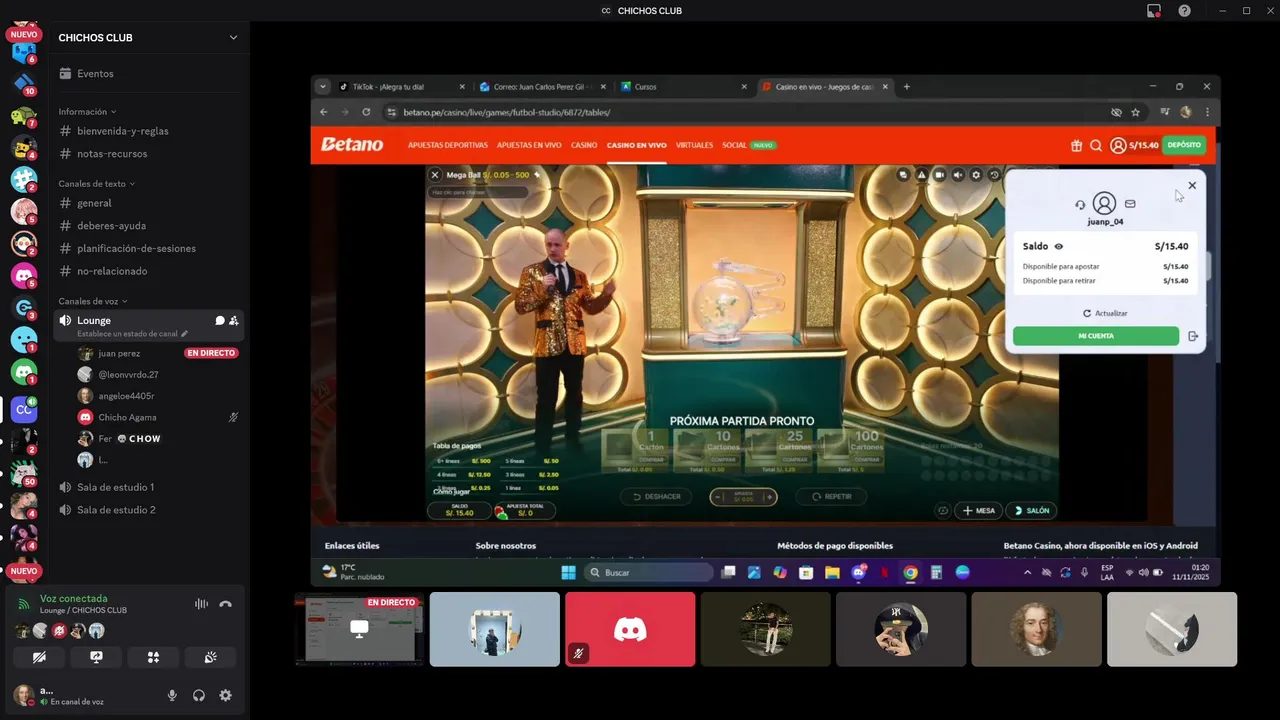Bookmark the page with the star icon
This screenshot has width=1280, height=720.
[x=1135, y=112]
